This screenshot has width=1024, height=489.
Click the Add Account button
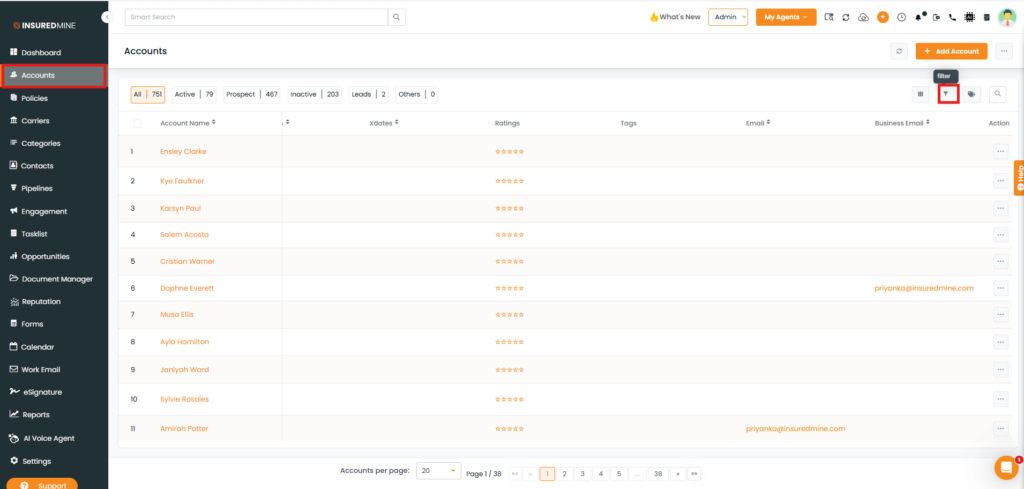[952, 51]
